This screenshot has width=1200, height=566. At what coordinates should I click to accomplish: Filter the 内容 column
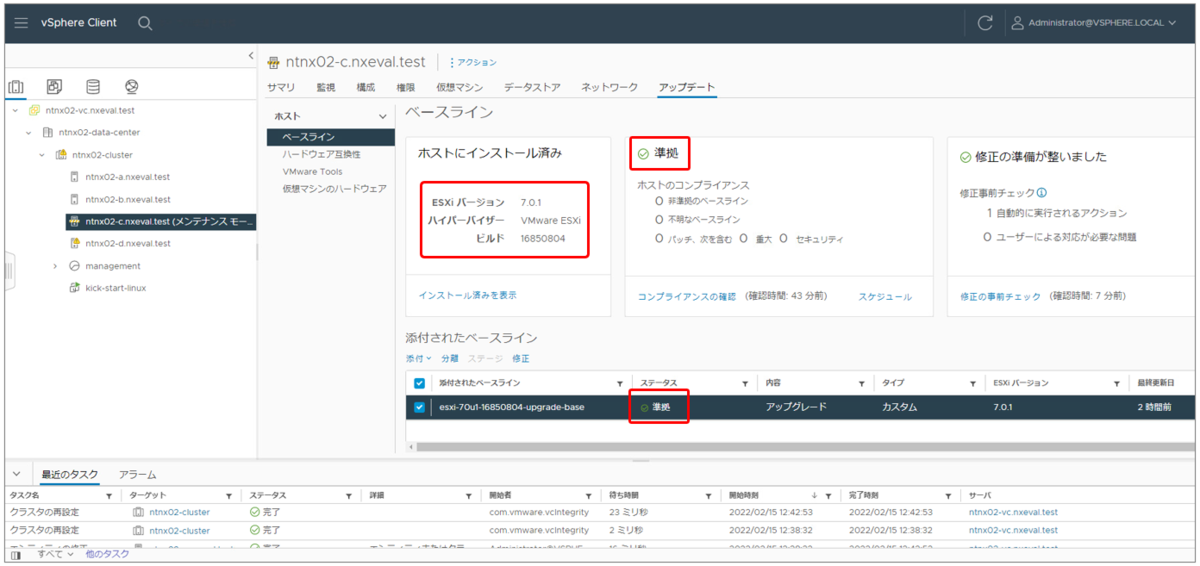(x=861, y=384)
